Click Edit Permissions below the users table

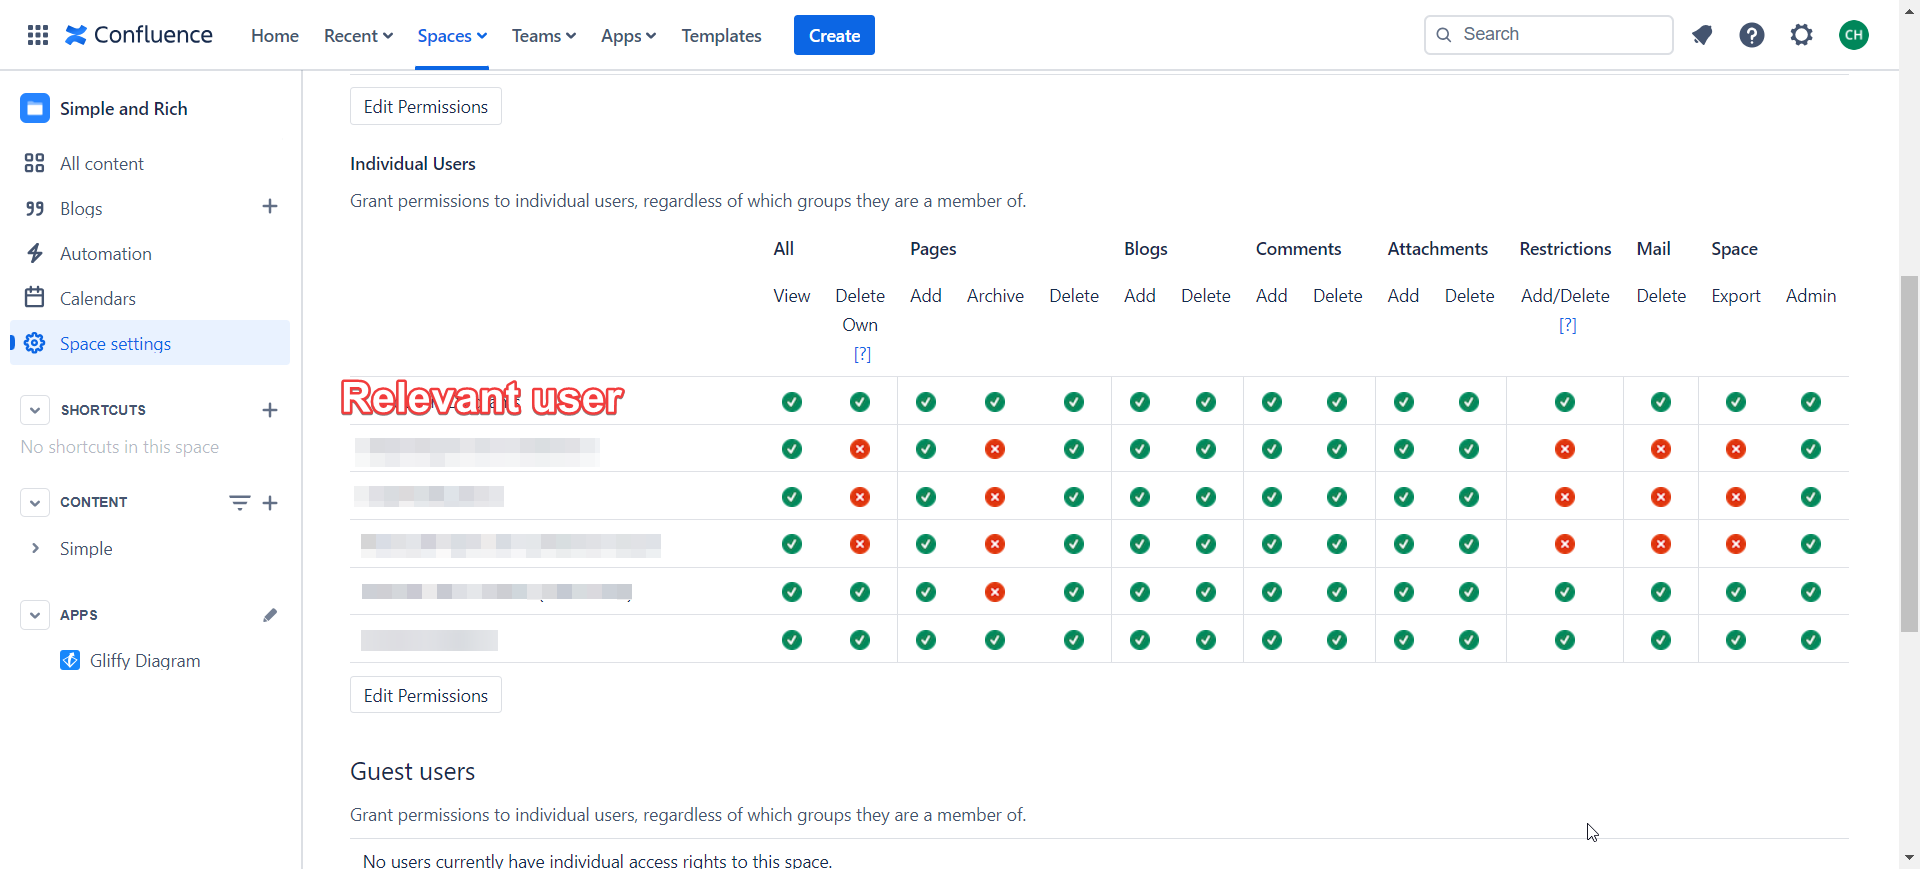click(x=426, y=695)
